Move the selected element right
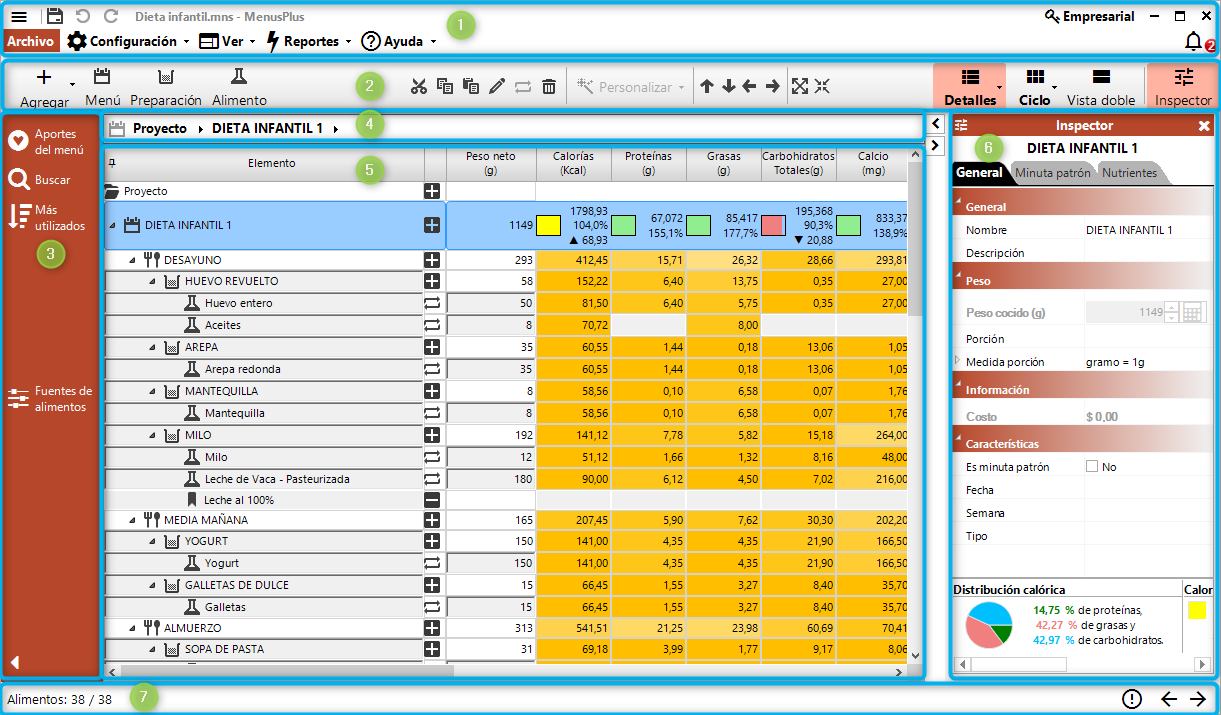Image resolution: width=1221 pixels, height=715 pixels. [772, 87]
